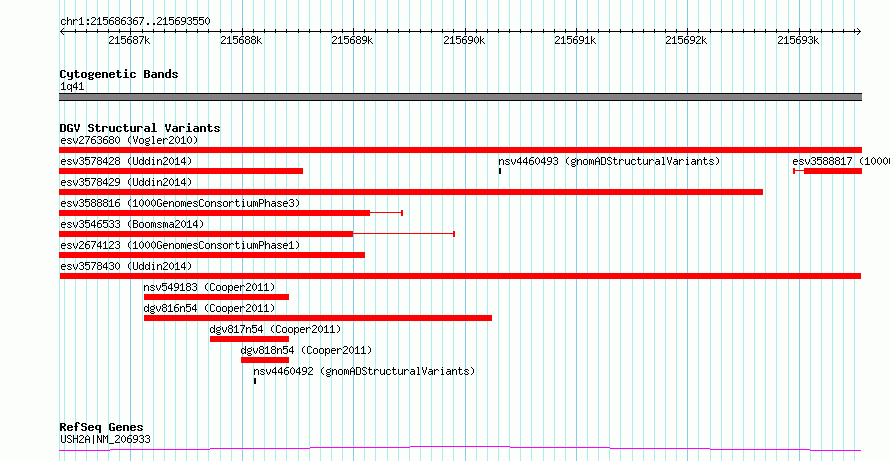Open the esv3578430 (Uddin2014) label

[x=126, y=266]
